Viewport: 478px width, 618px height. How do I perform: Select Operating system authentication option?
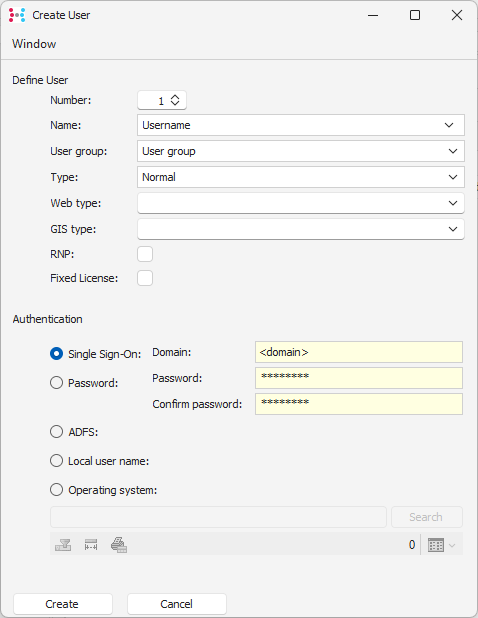coord(56,490)
